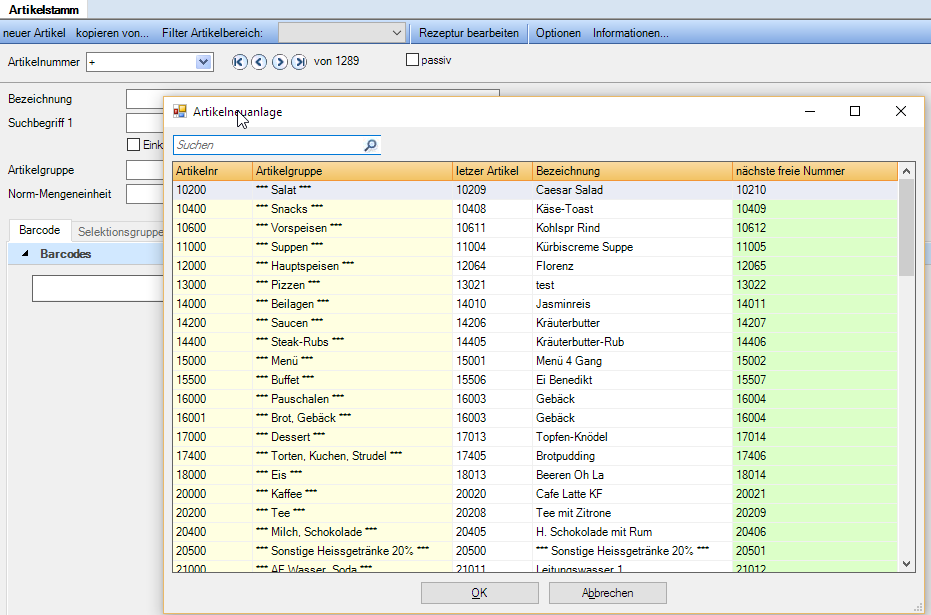This screenshot has height=615, width=931.
Task: Click the article list vertical scrollbar thumb
Action: 906,227
